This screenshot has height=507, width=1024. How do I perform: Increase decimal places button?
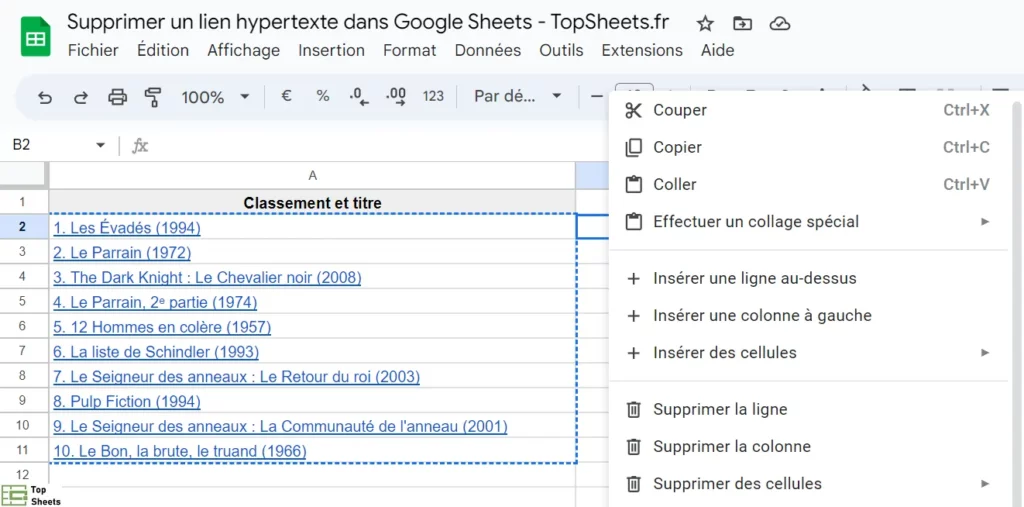396,97
